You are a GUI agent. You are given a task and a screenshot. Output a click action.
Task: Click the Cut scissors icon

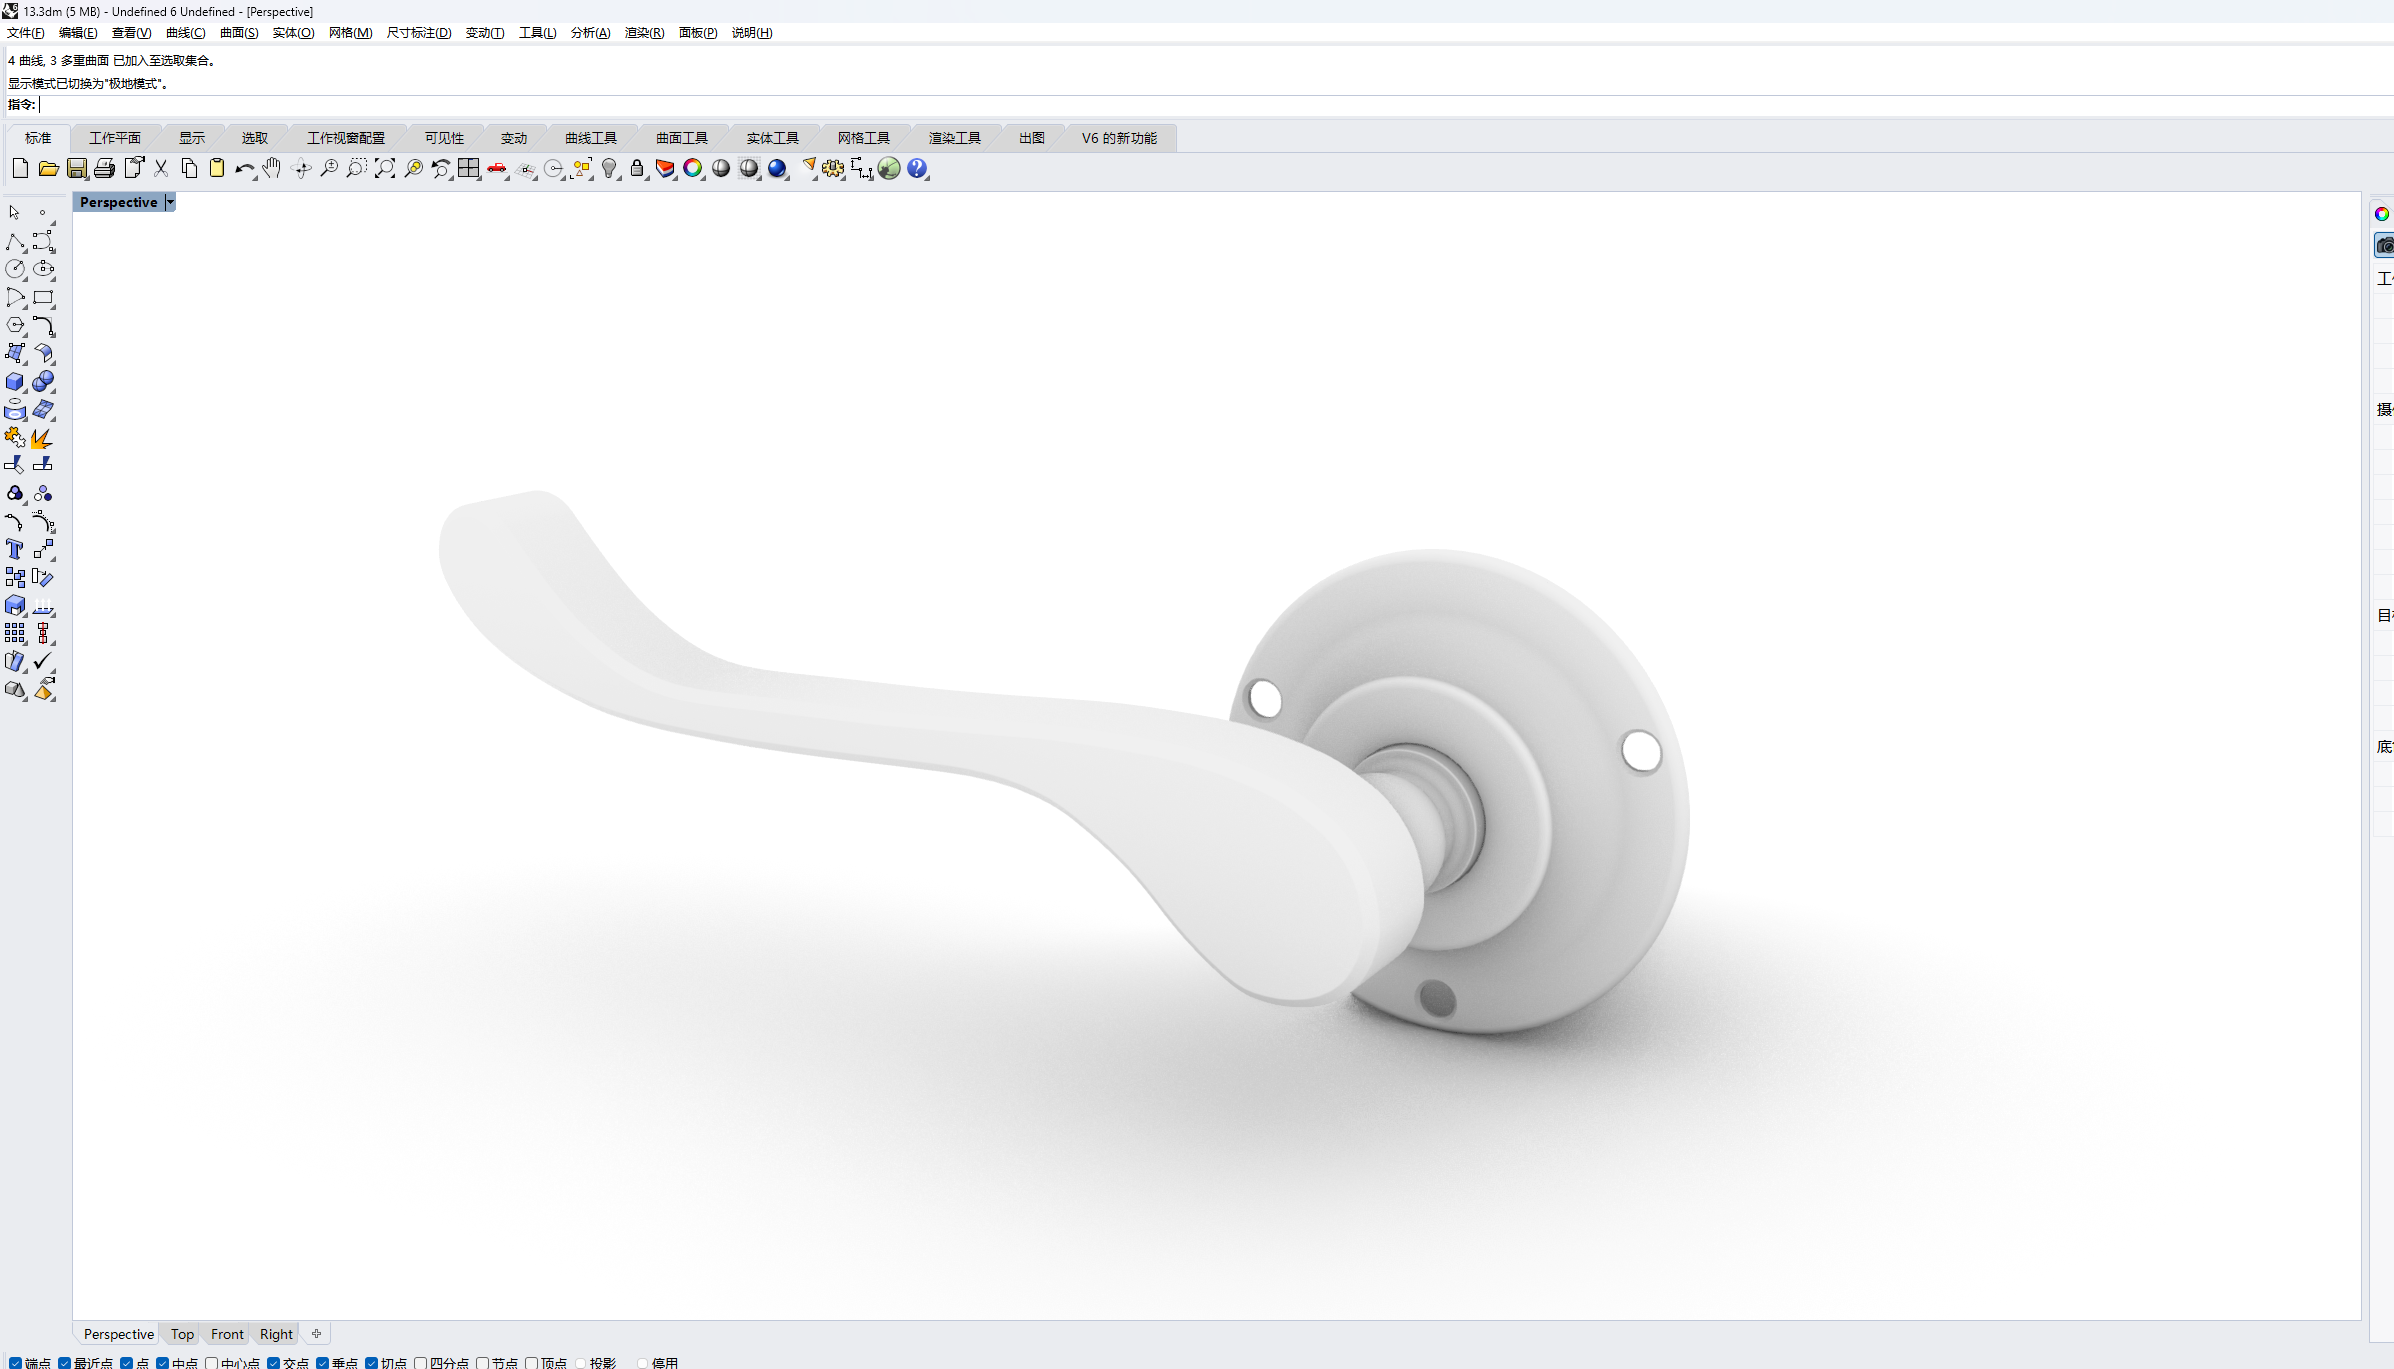click(161, 168)
